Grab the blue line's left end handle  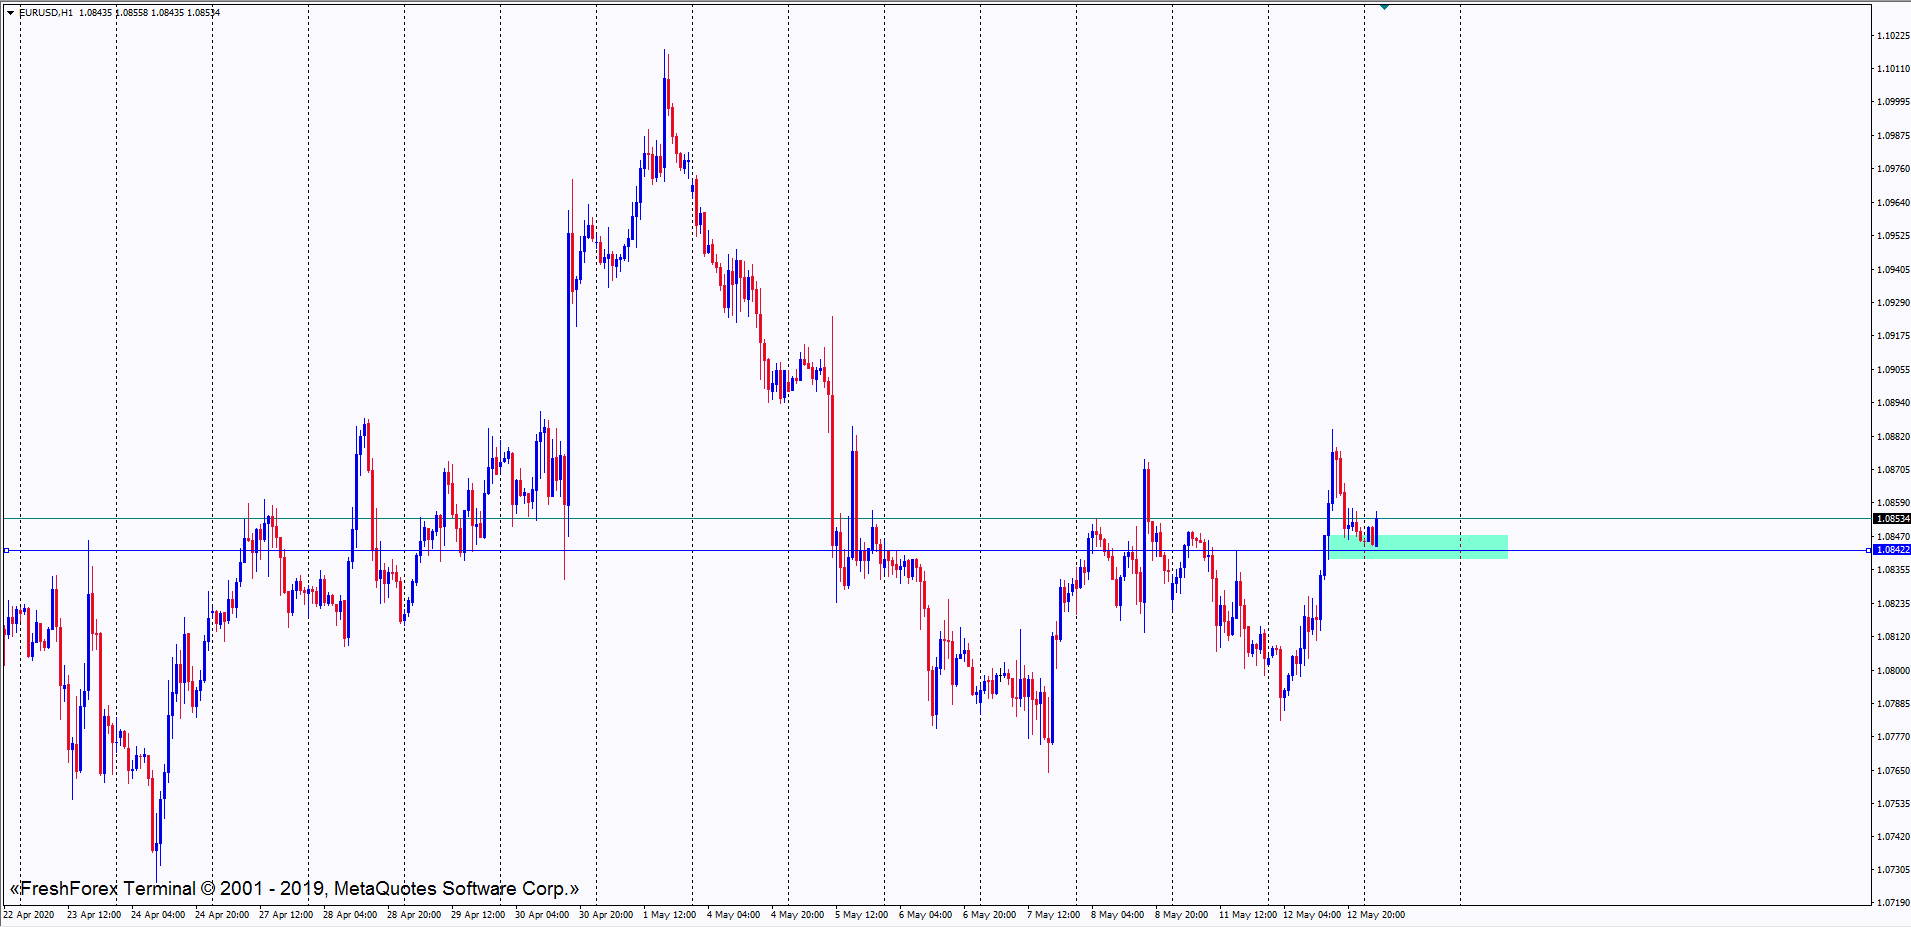pyautogui.click(x=6, y=550)
